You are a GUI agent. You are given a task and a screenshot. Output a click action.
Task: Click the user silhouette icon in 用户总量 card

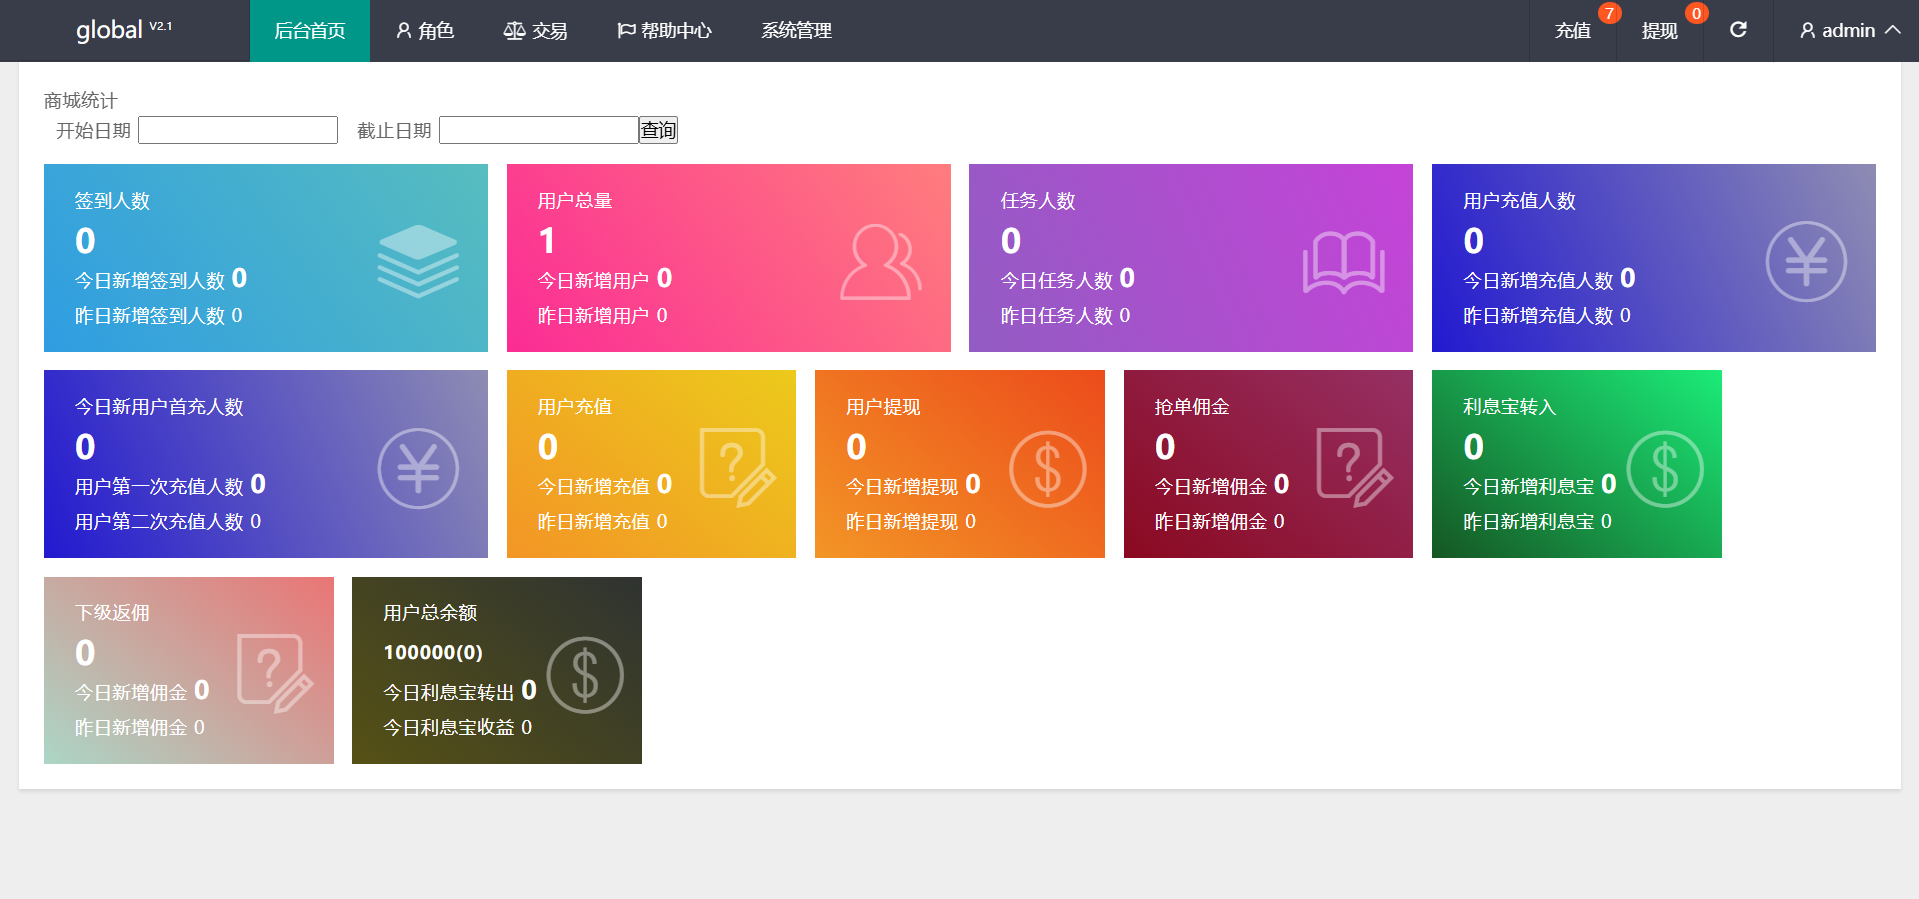(x=879, y=262)
